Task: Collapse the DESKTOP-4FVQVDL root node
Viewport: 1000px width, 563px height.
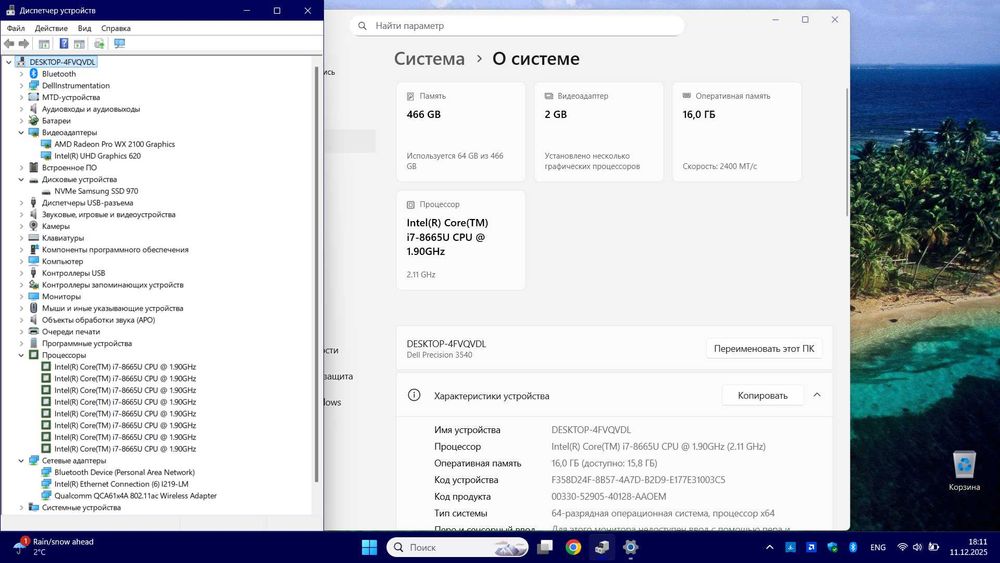Action: (9, 62)
